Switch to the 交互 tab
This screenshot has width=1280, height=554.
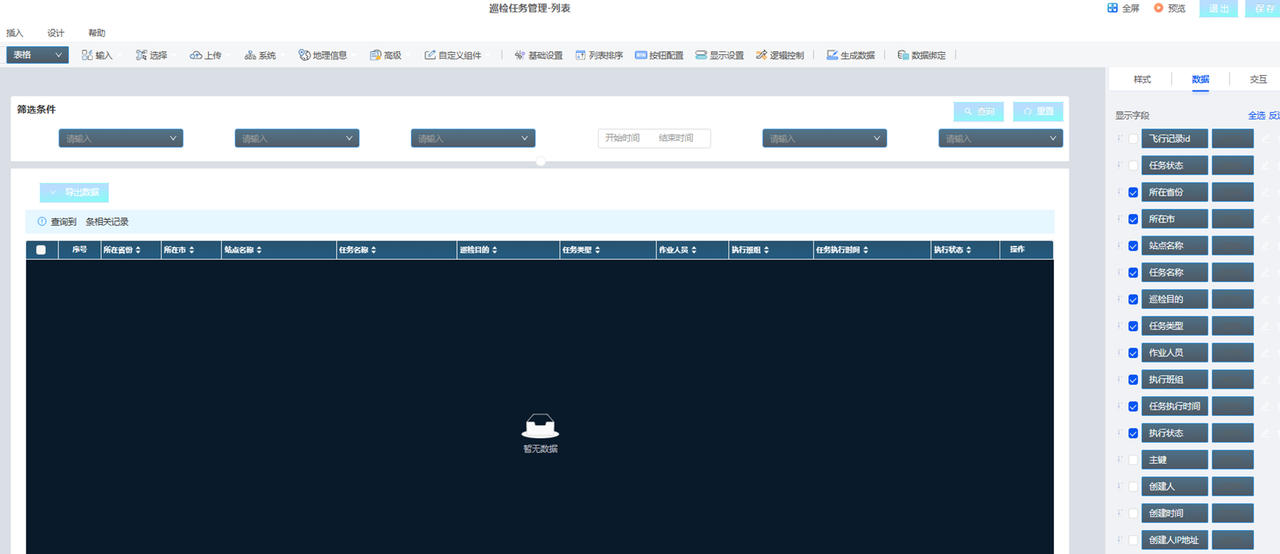coord(1258,79)
